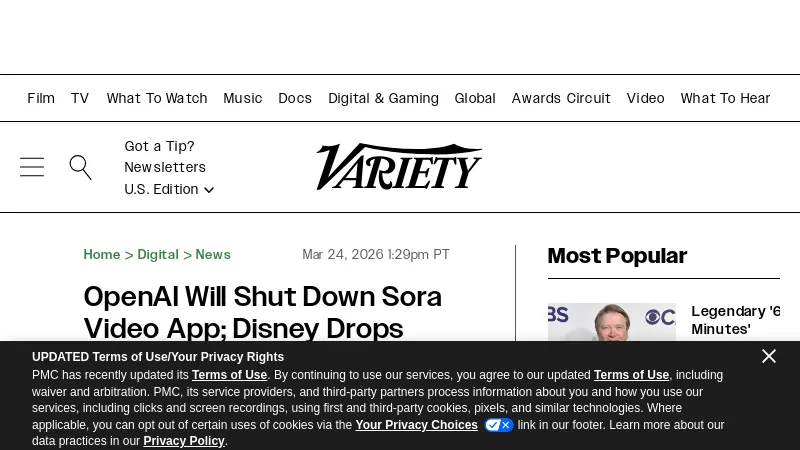800x450 pixels.
Task: Go to the TV section
Action: click(80, 98)
